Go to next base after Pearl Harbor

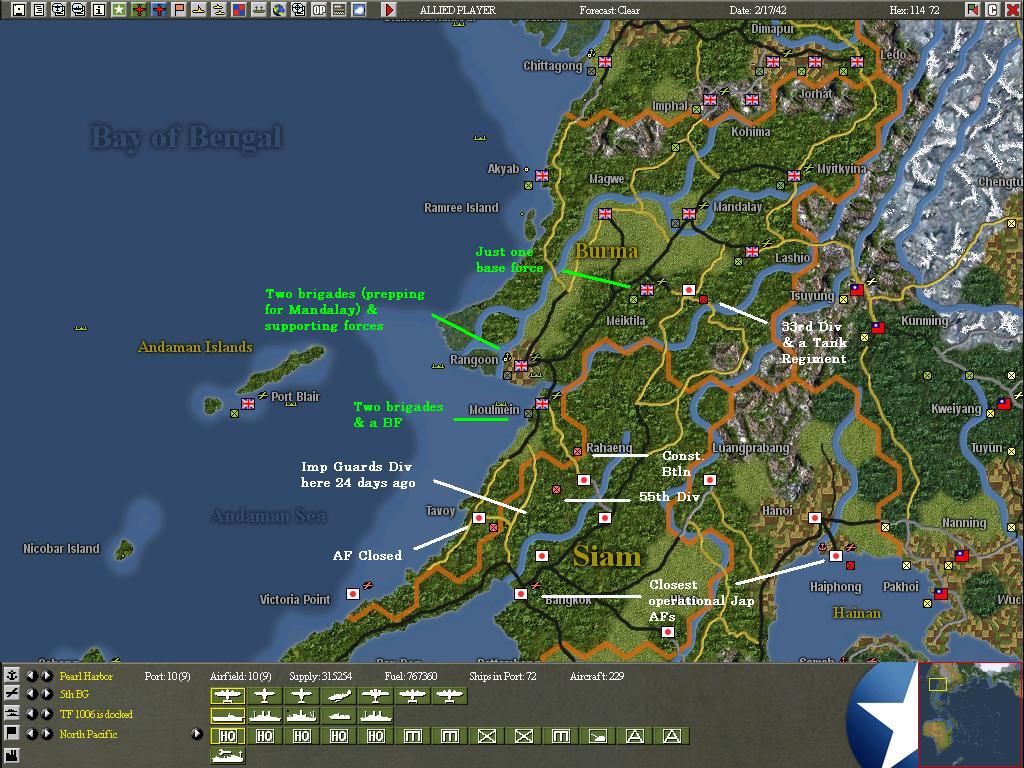coord(46,675)
